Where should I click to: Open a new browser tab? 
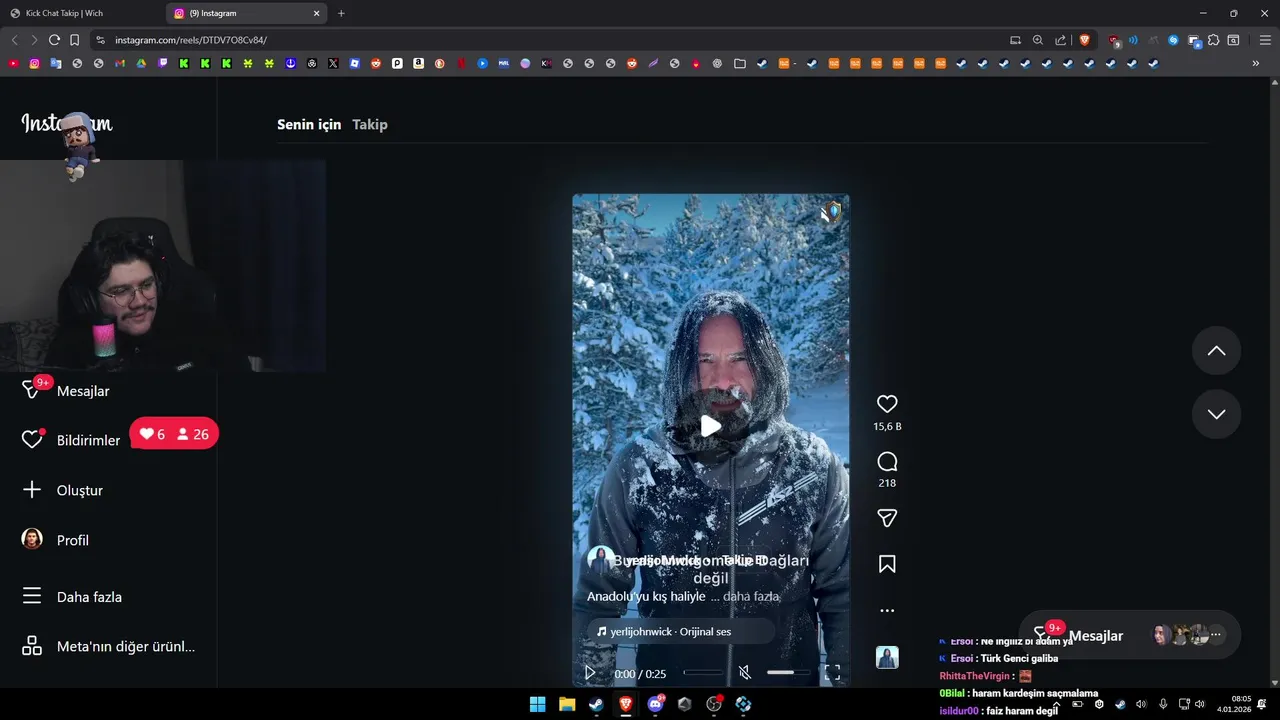tap(341, 13)
